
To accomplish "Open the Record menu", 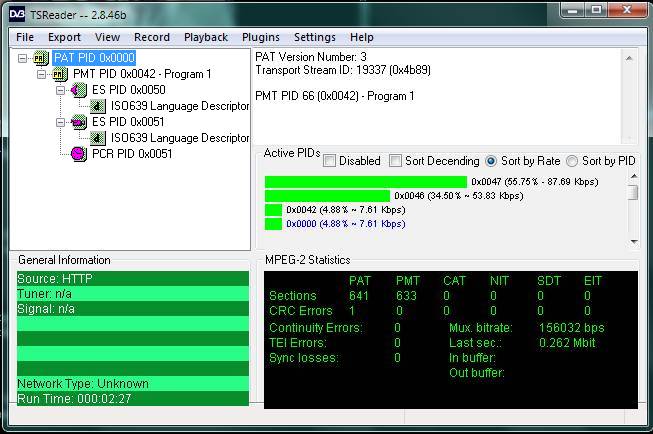I will [152, 37].
